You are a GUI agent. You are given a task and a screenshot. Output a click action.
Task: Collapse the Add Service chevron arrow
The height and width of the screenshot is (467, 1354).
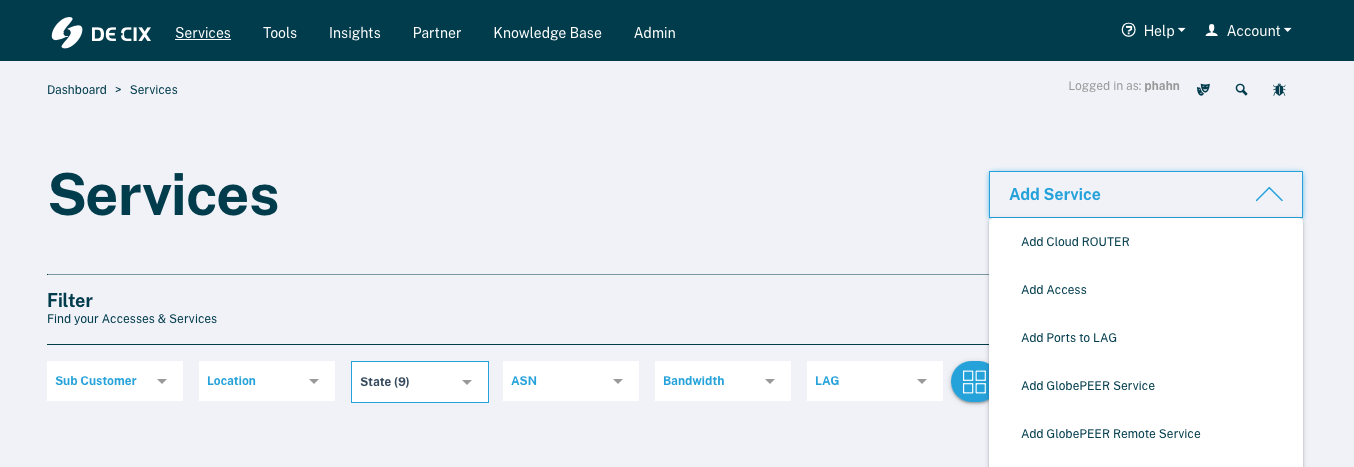(1268, 194)
